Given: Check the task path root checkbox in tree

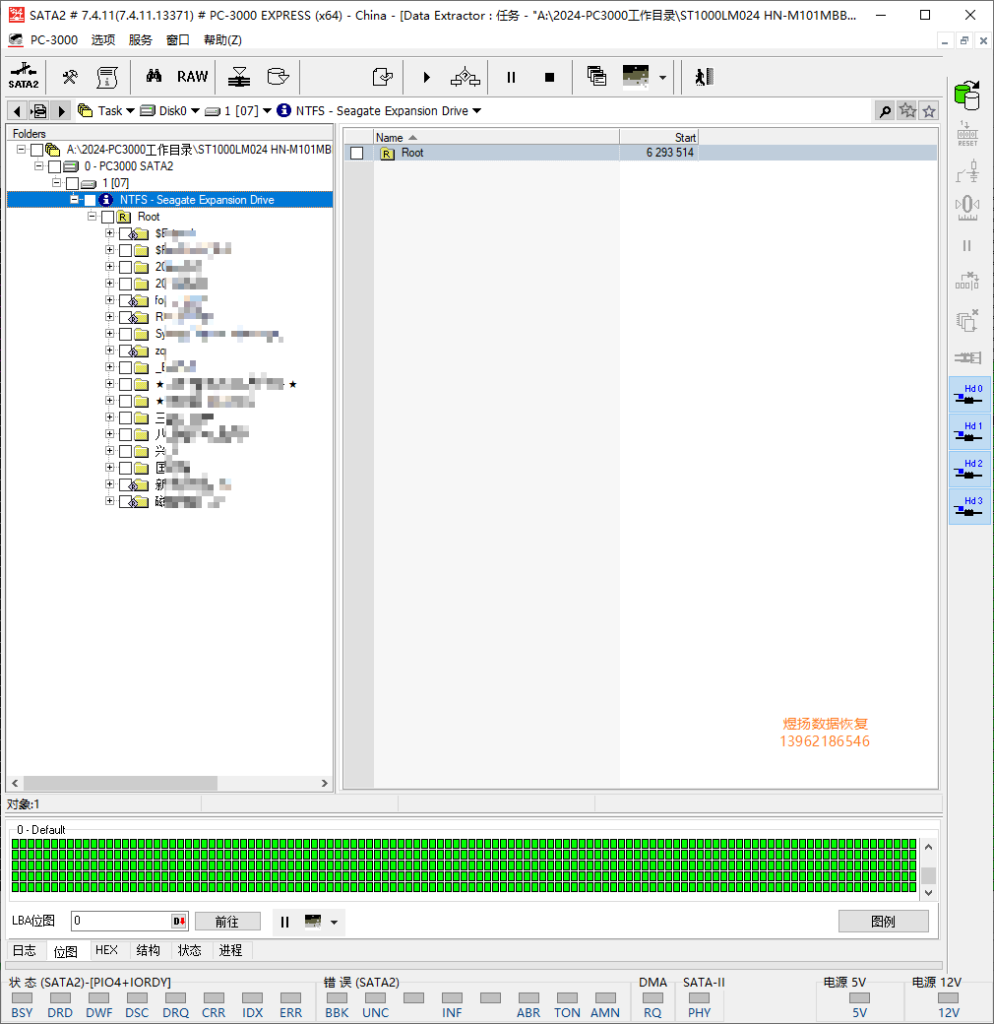Looking at the screenshot, I should pyautogui.click(x=37, y=150).
